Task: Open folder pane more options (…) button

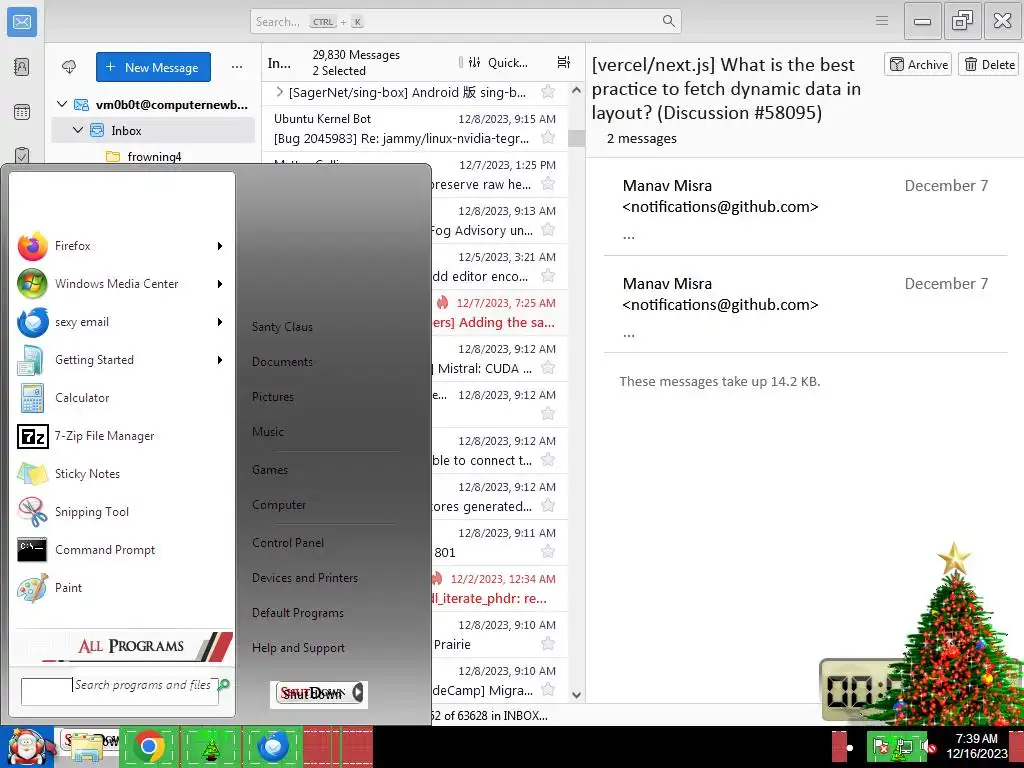Action: click(x=237, y=67)
